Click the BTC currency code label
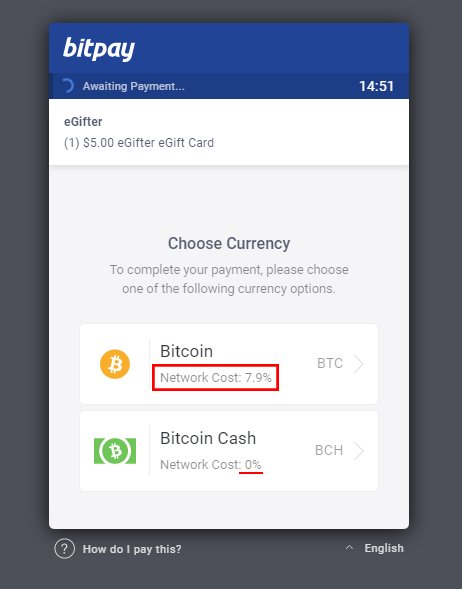 [x=330, y=363]
